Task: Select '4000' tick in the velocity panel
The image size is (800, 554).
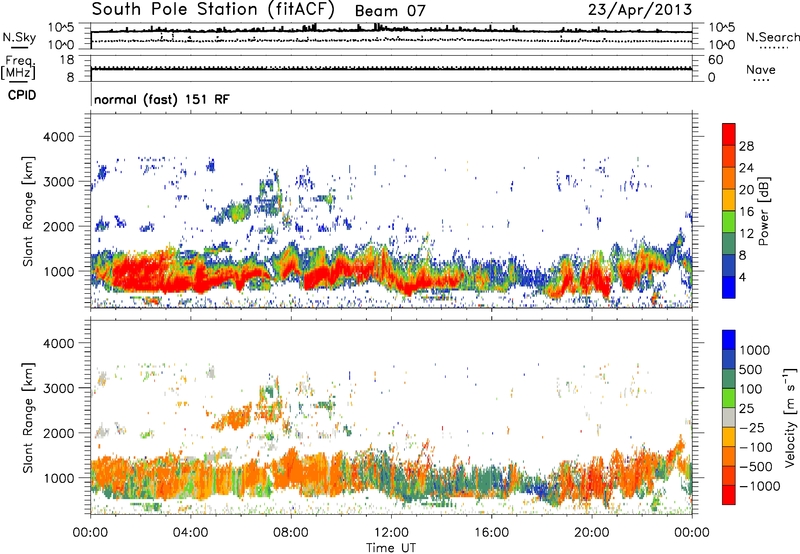Action: point(58,343)
